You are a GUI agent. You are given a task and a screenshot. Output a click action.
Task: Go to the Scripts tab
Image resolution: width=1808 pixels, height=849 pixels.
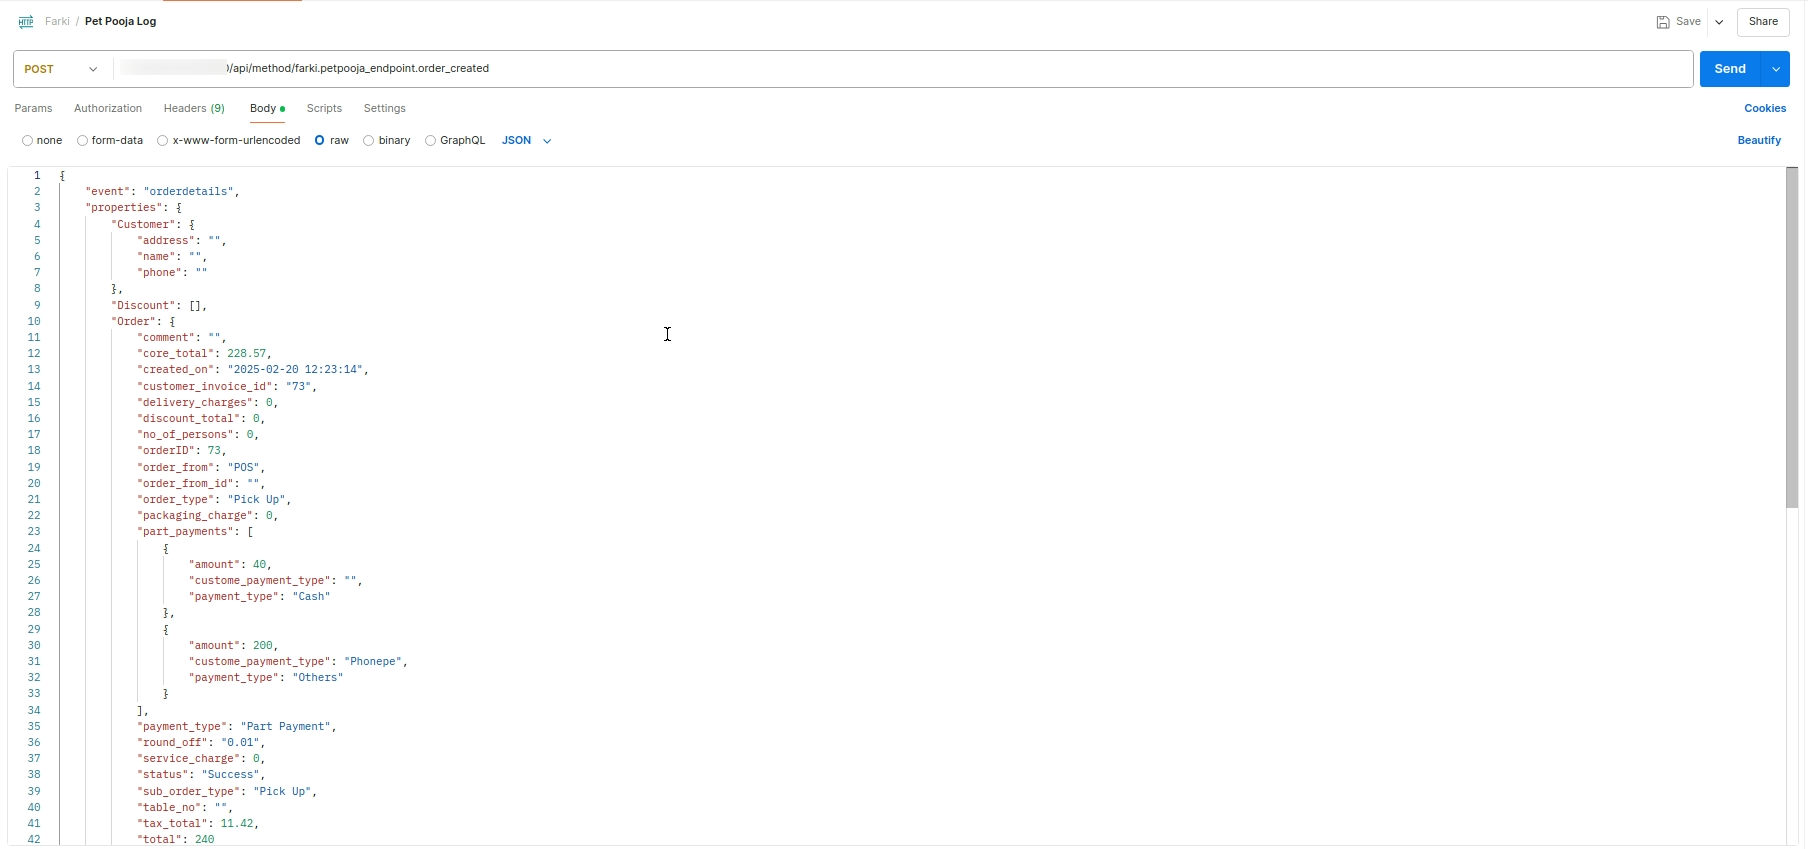click(x=324, y=109)
